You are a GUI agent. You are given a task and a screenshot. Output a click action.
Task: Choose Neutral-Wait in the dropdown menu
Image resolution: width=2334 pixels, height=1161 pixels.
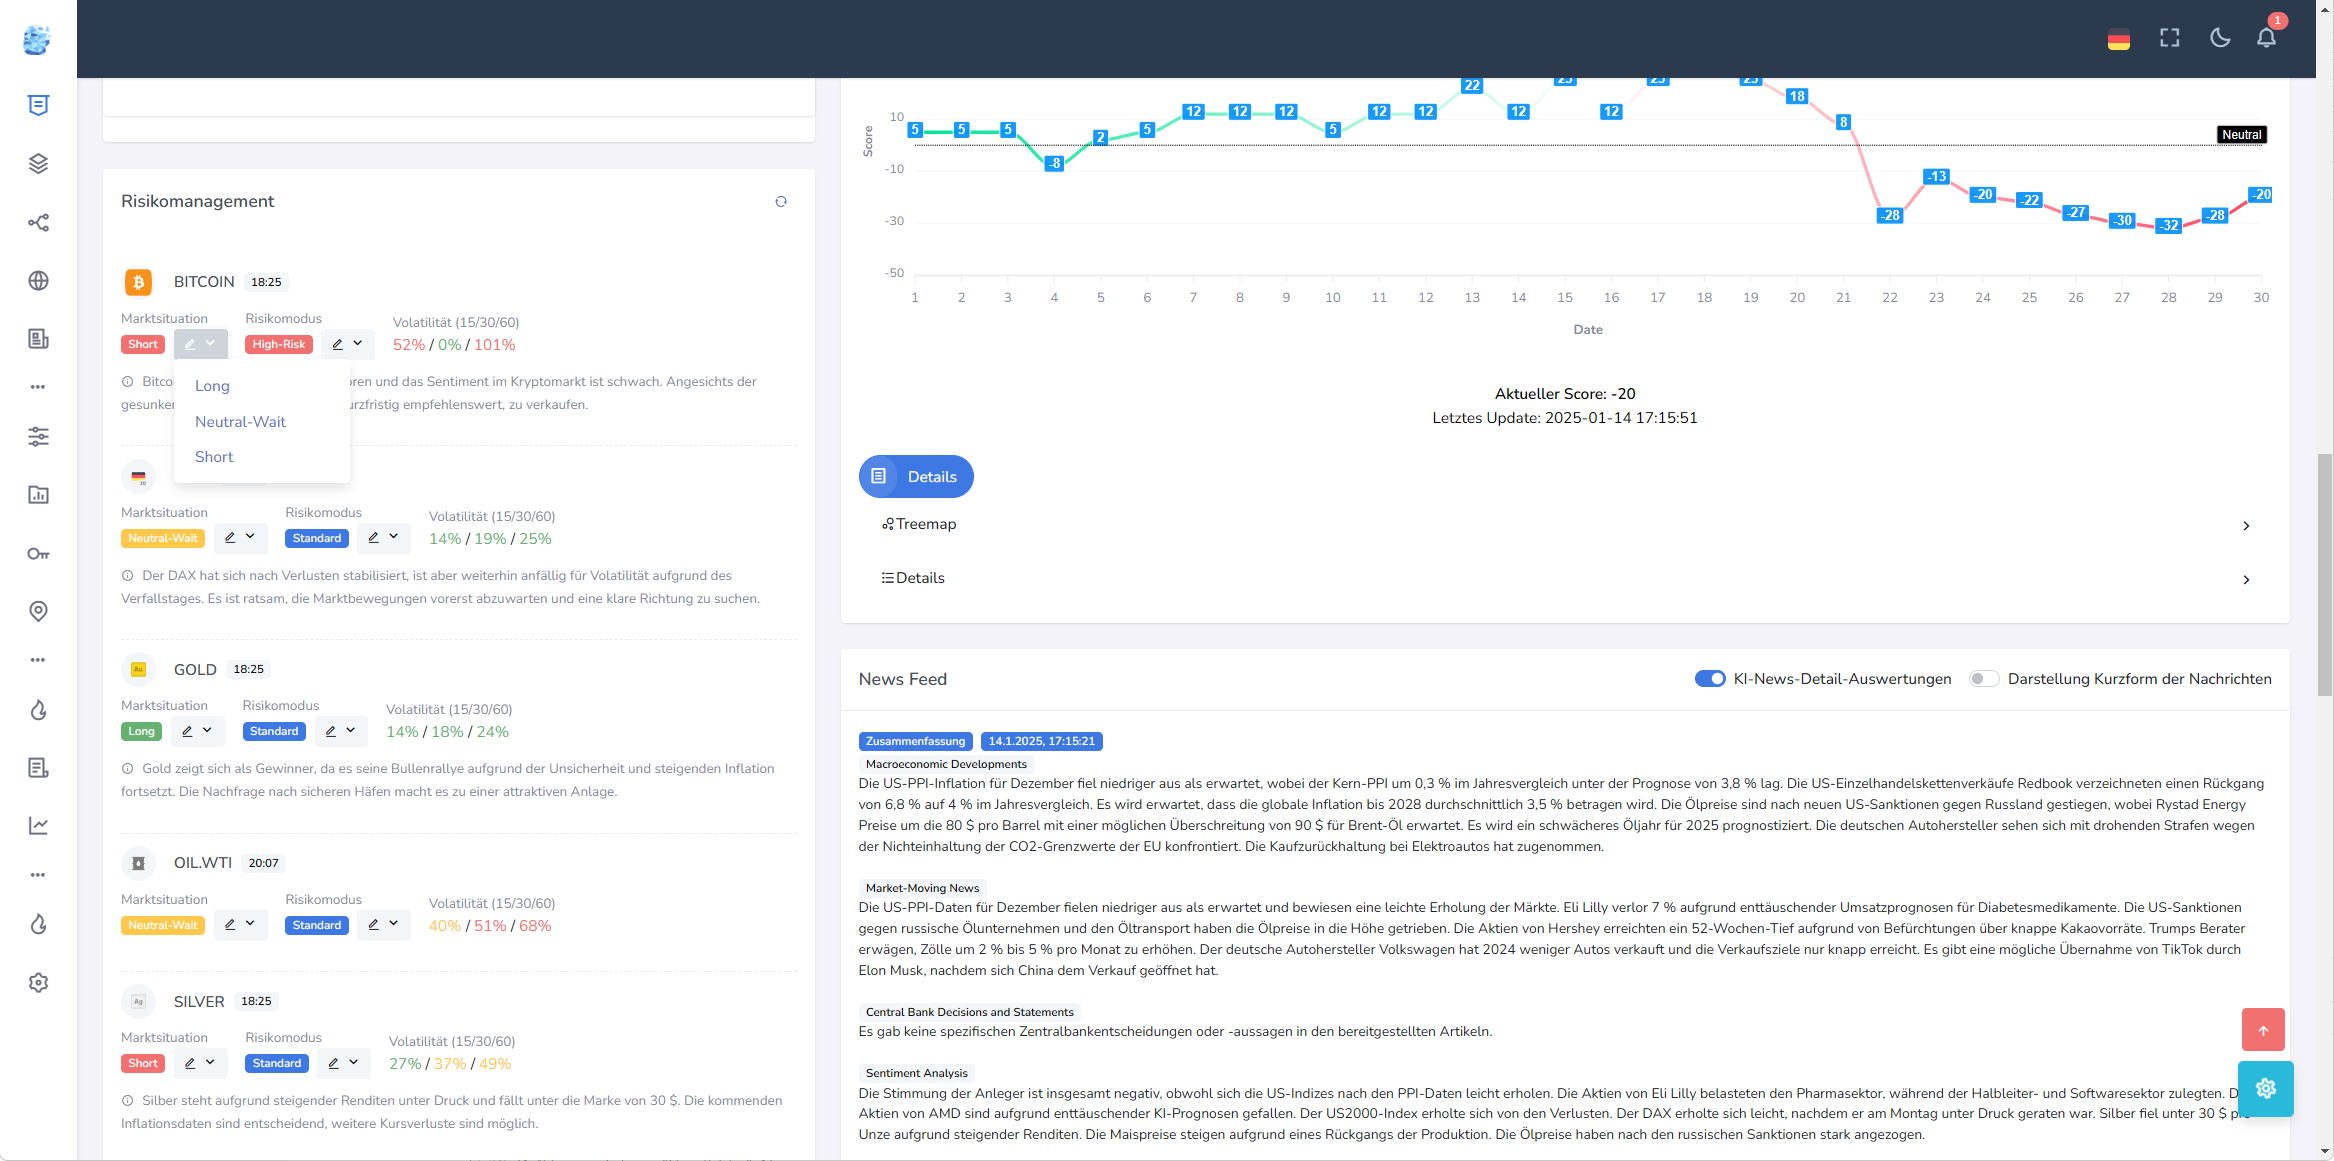coord(240,422)
